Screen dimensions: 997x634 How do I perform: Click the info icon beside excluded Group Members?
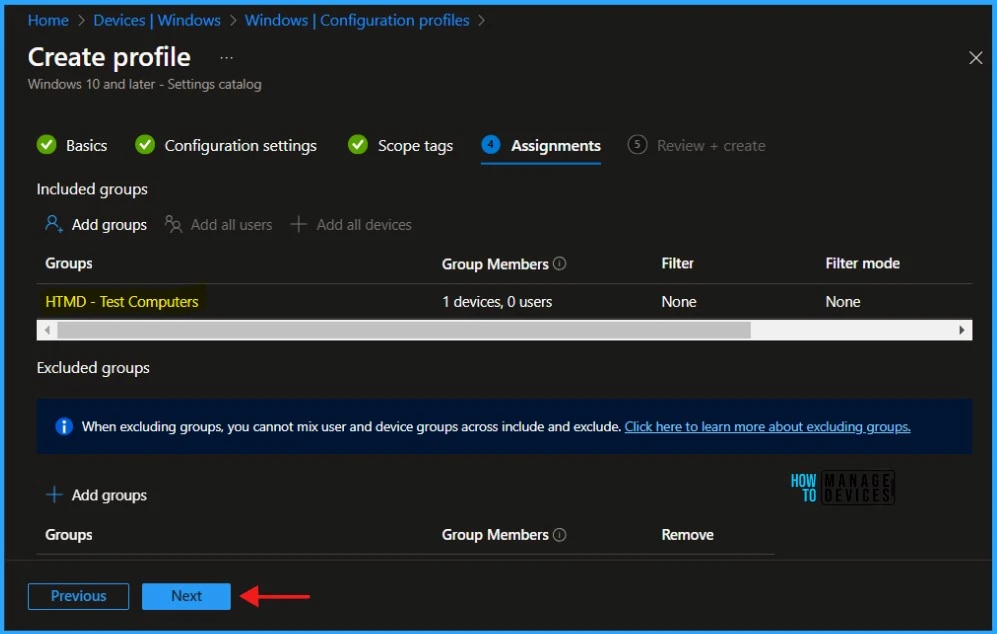(x=560, y=535)
